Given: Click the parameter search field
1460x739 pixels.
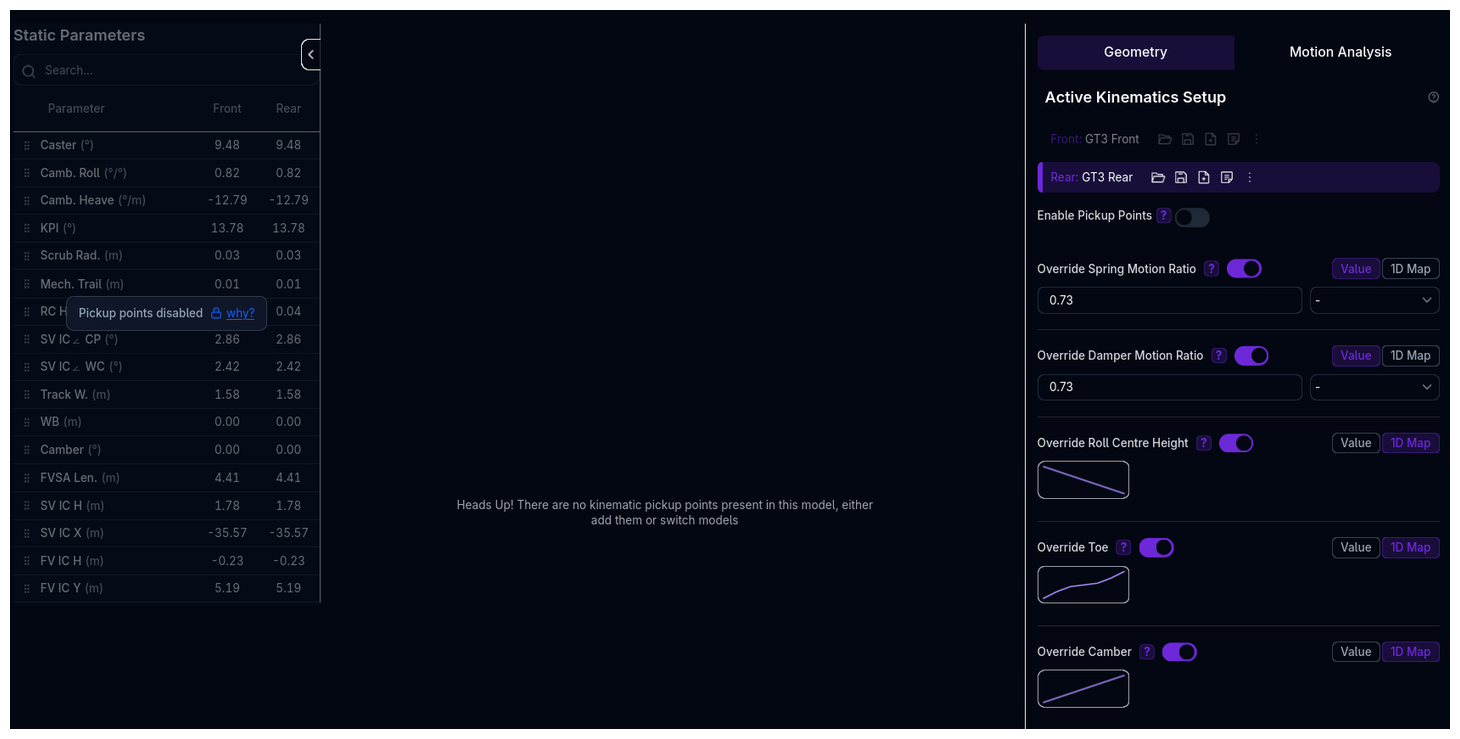Looking at the screenshot, I should point(165,71).
